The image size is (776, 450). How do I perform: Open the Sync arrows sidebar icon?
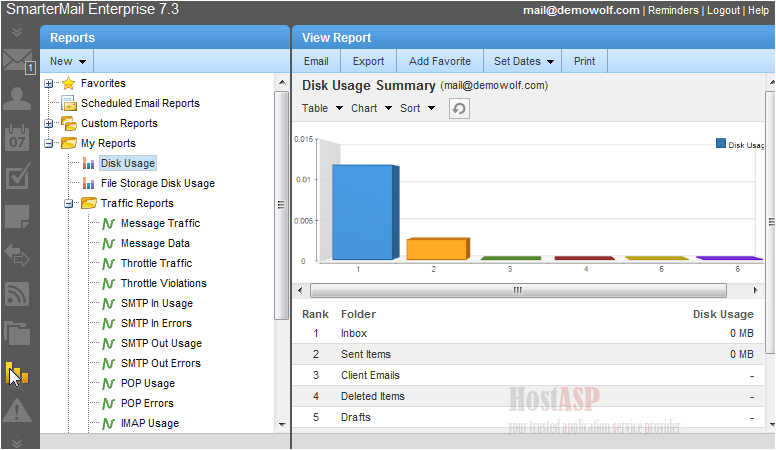[17, 255]
